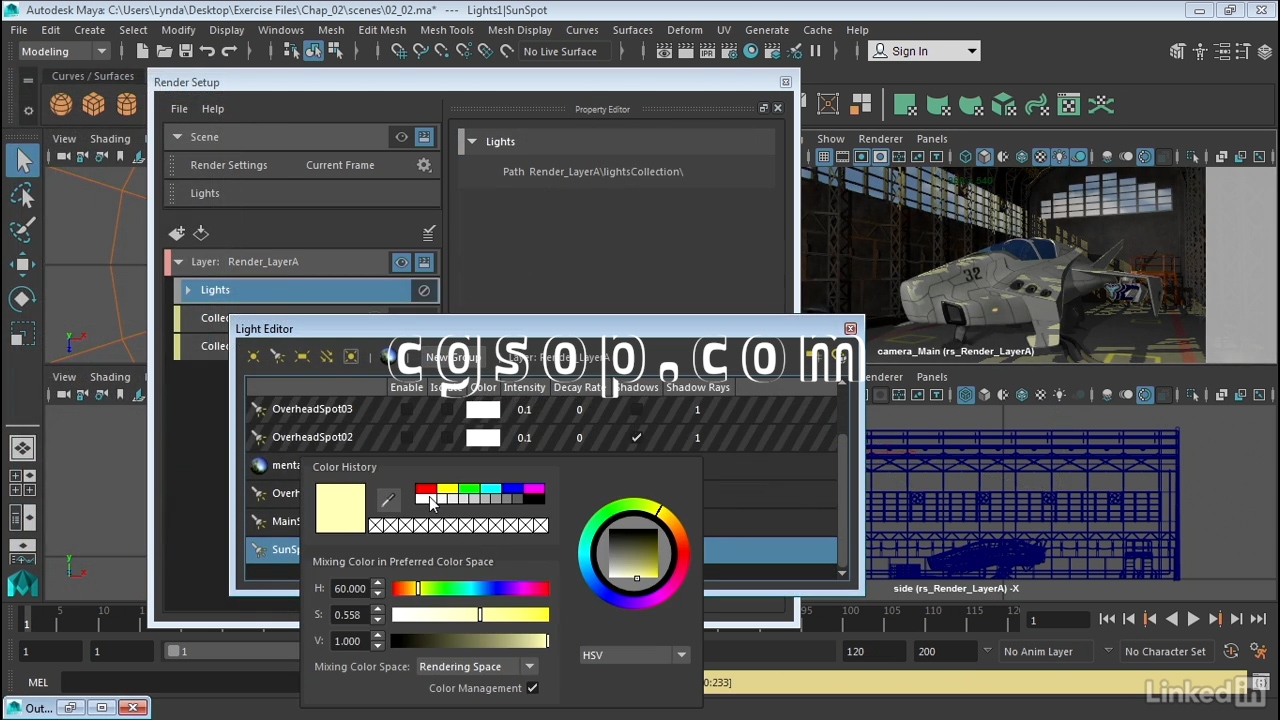The width and height of the screenshot is (1280, 720).
Task: Toggle Shadows checkbox for OverheadSpot02
Action: click(636, 437)
